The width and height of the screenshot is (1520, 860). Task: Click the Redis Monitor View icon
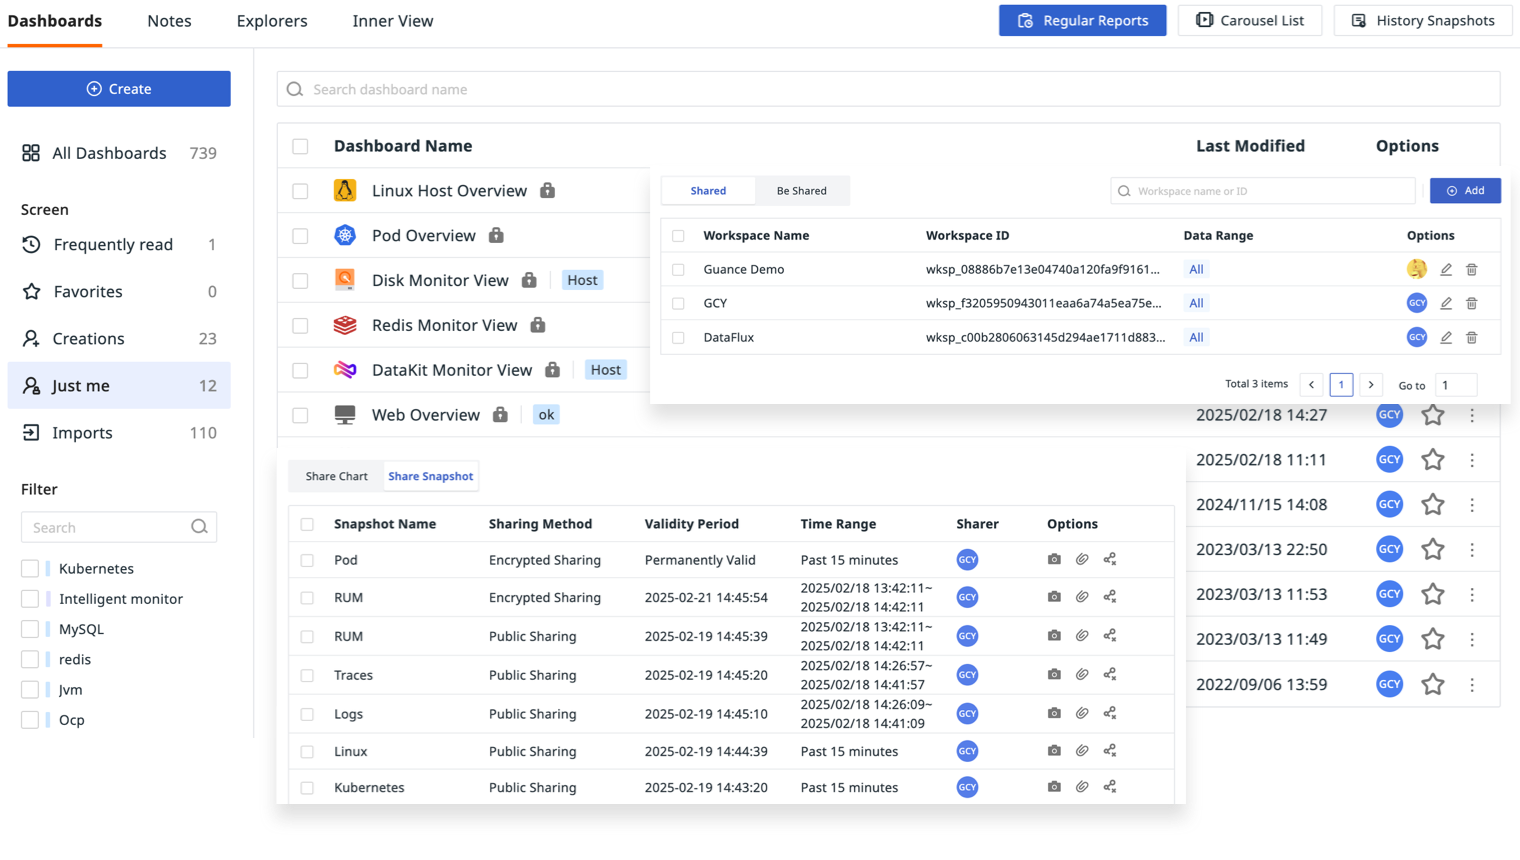tap(345, 325)
